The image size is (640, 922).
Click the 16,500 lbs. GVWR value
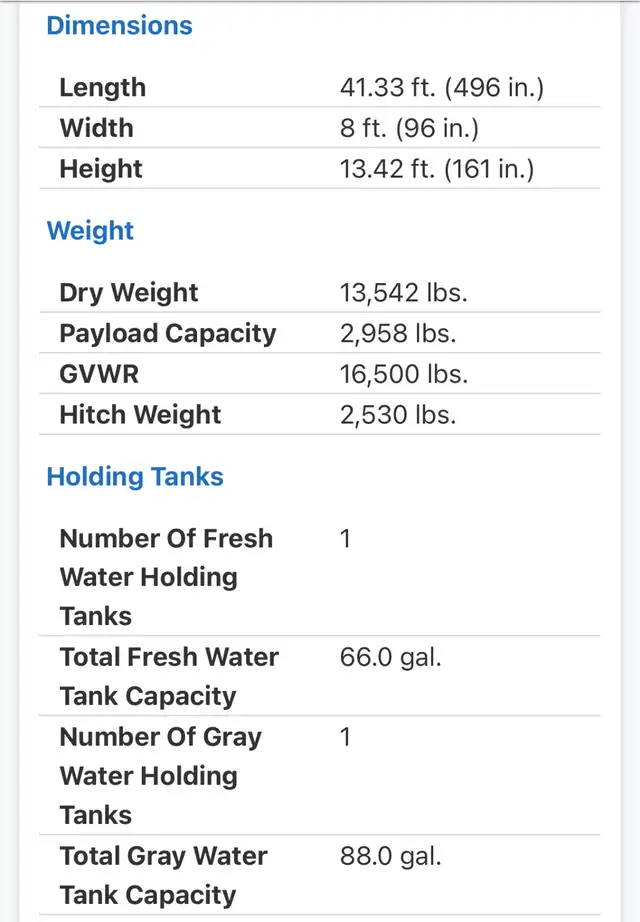click(404, 375)
